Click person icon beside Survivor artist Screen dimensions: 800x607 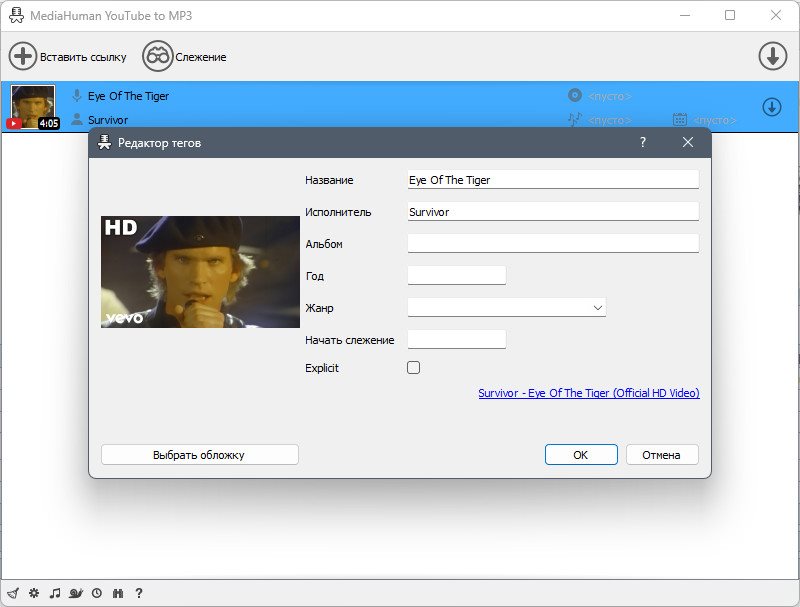coord(77,119)
